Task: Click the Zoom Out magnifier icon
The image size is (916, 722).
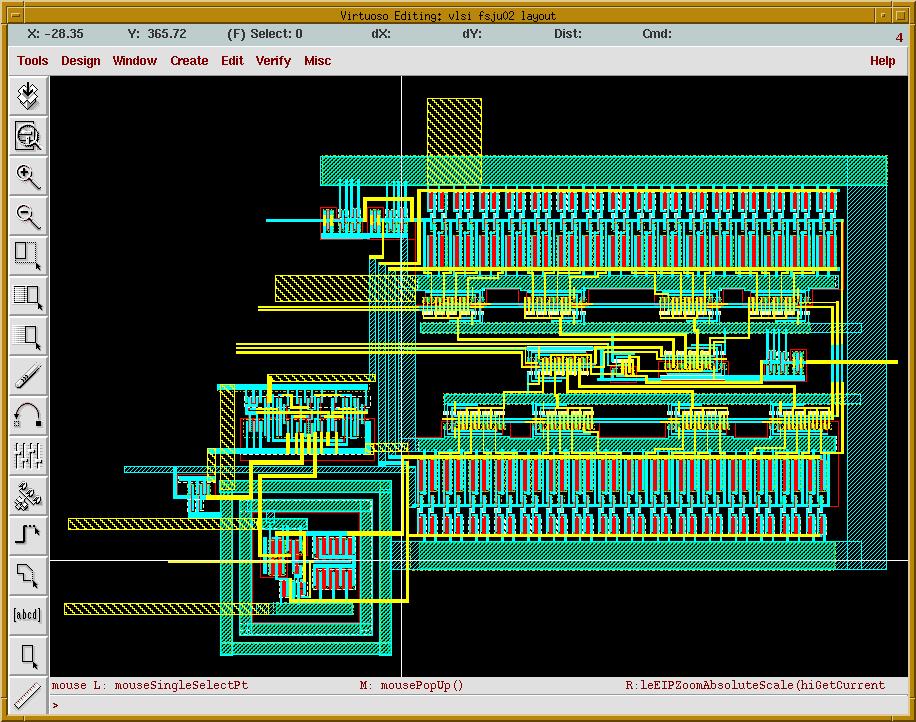Action: (28, 215)
